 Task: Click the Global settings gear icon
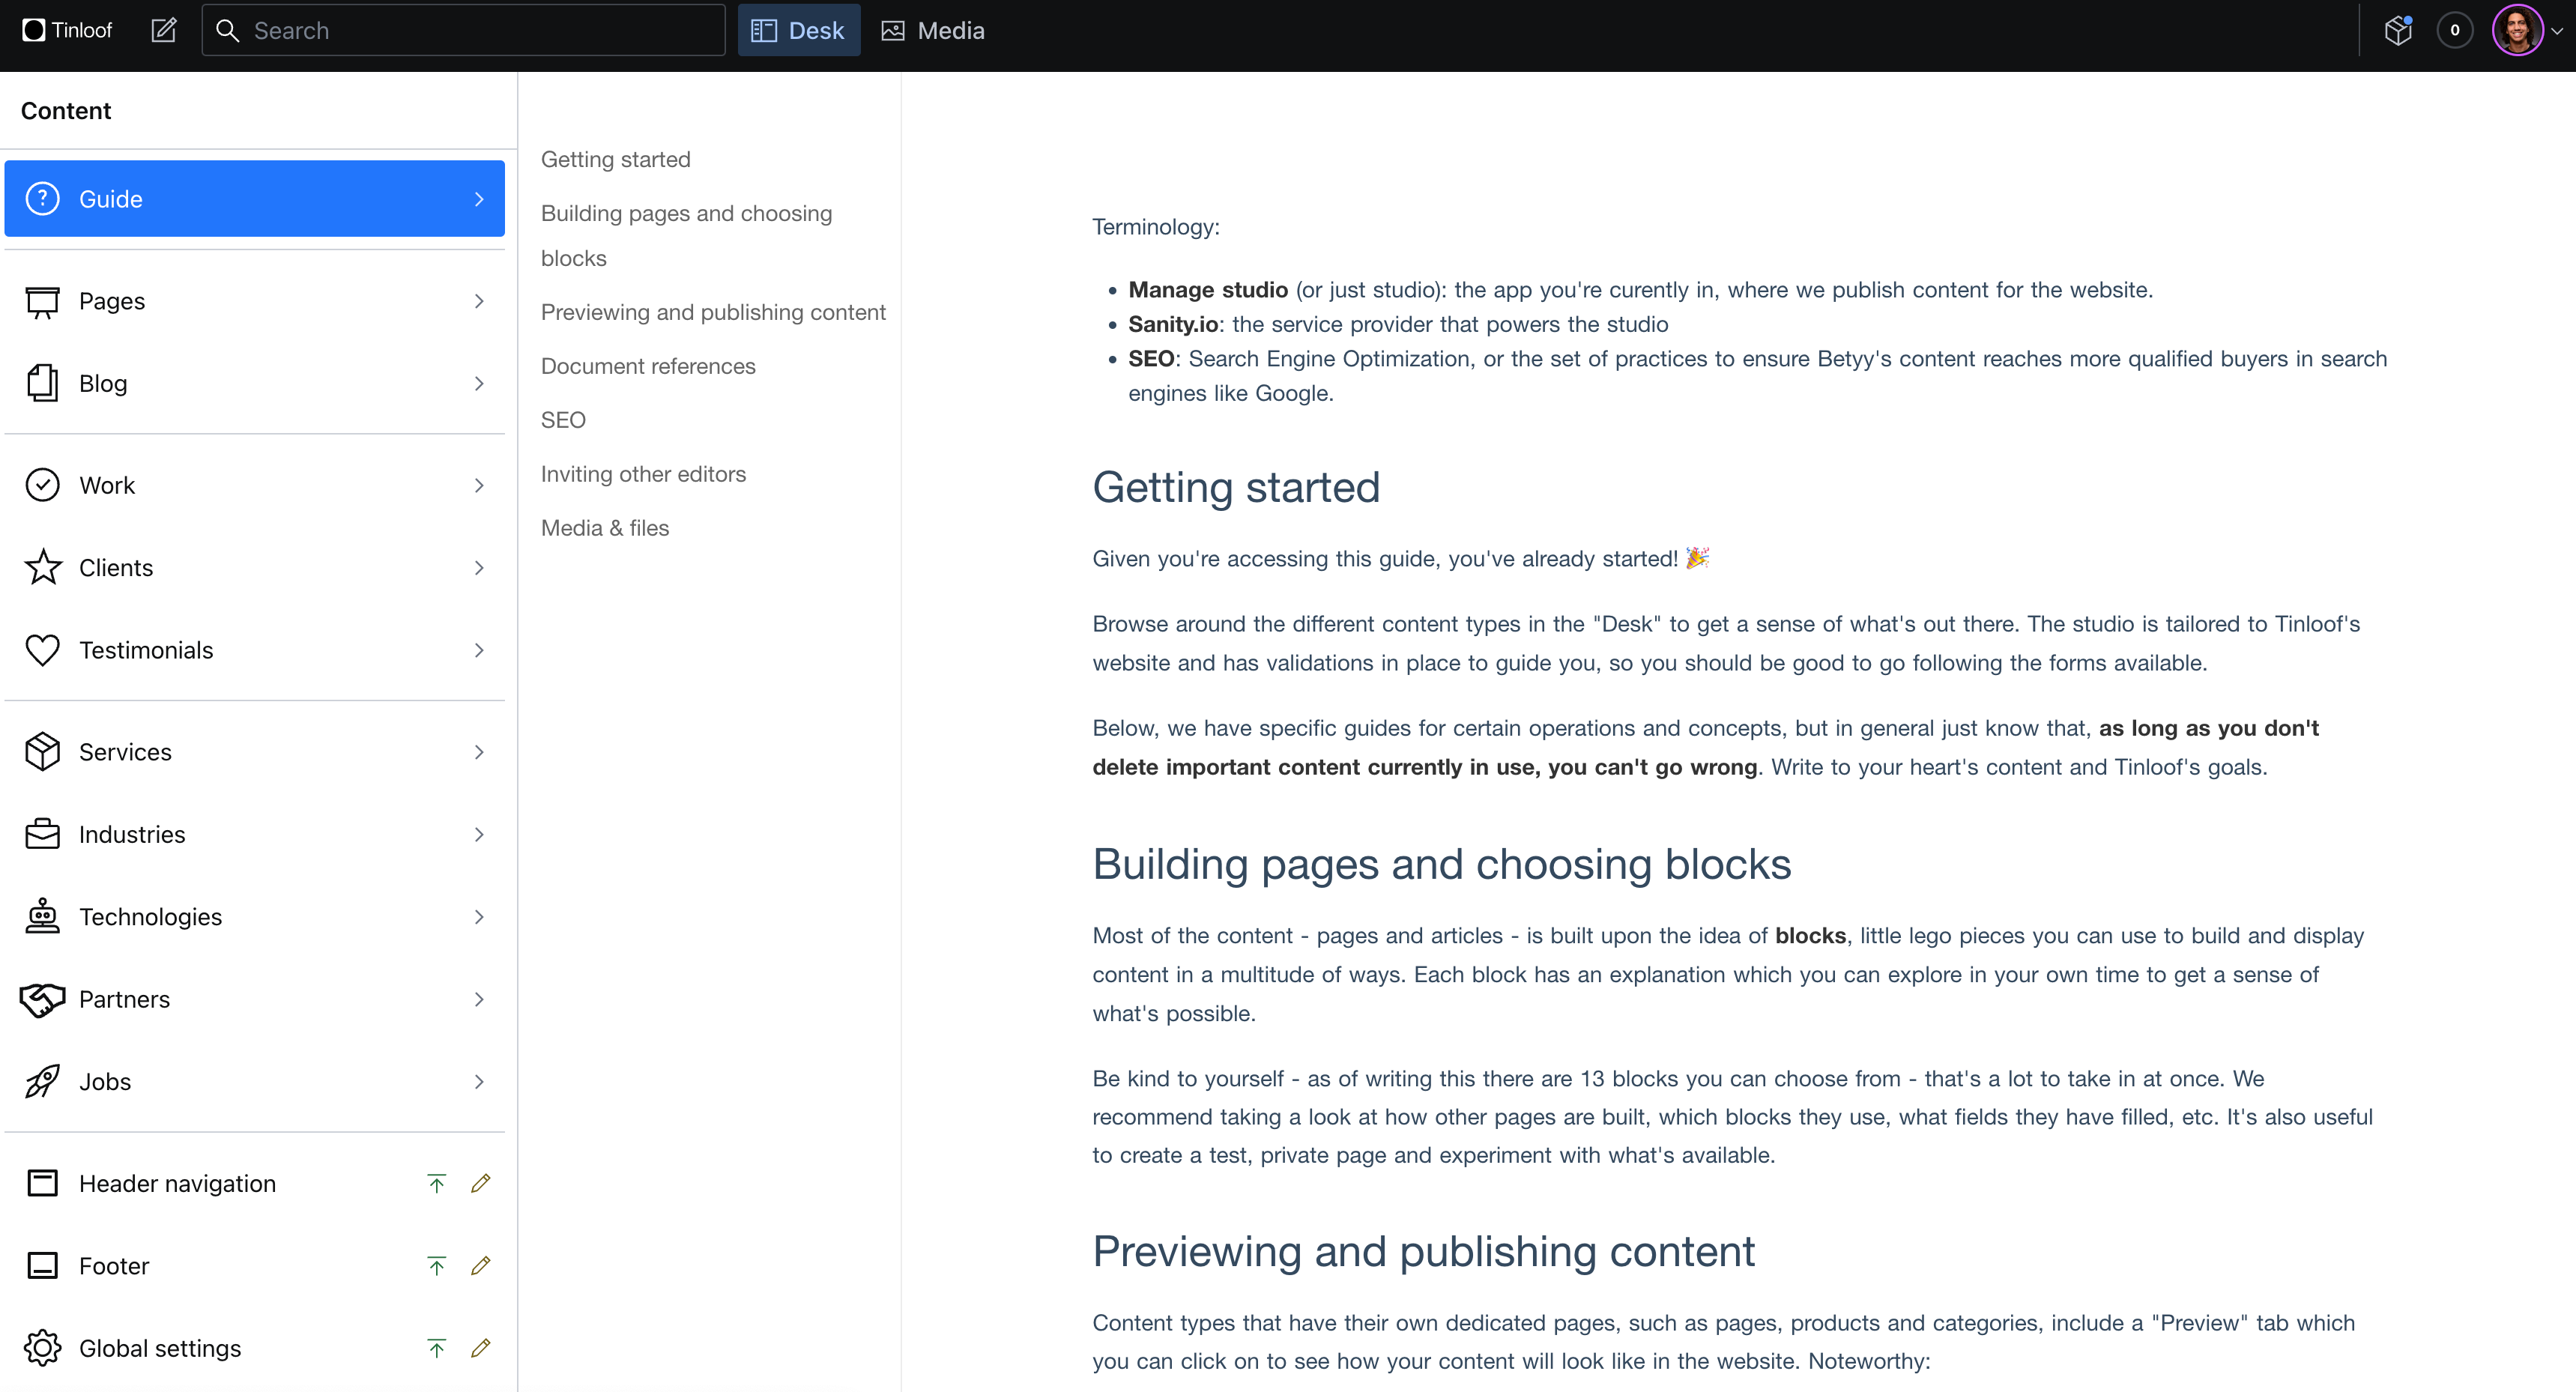[x=42, y=1347]
